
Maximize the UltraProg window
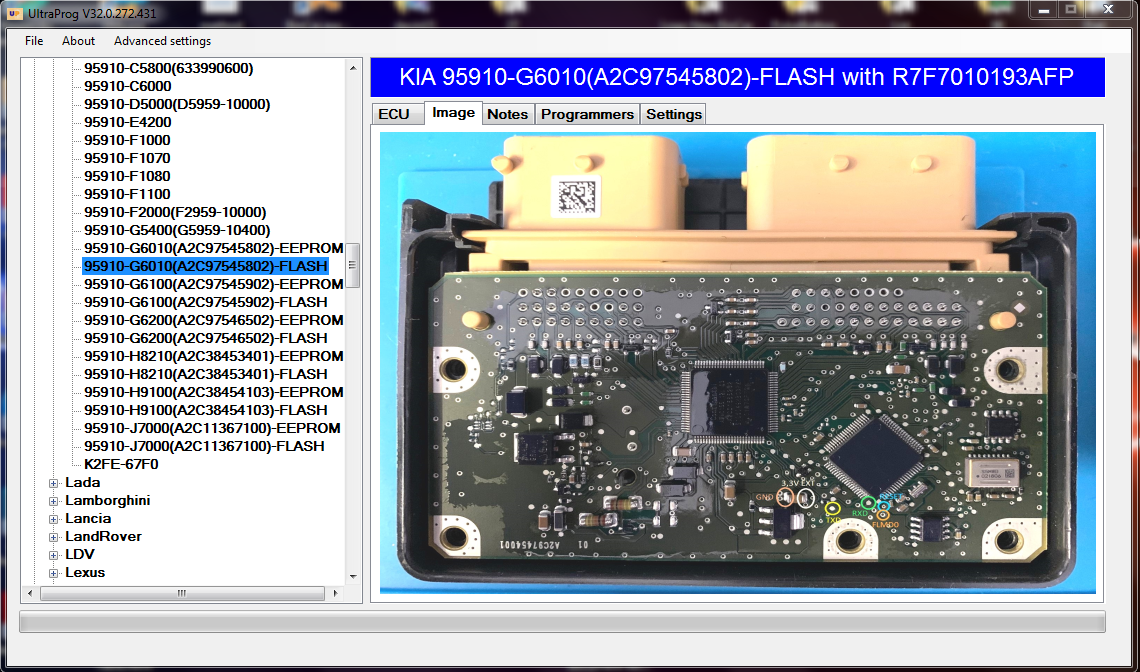click(1070, 10)
